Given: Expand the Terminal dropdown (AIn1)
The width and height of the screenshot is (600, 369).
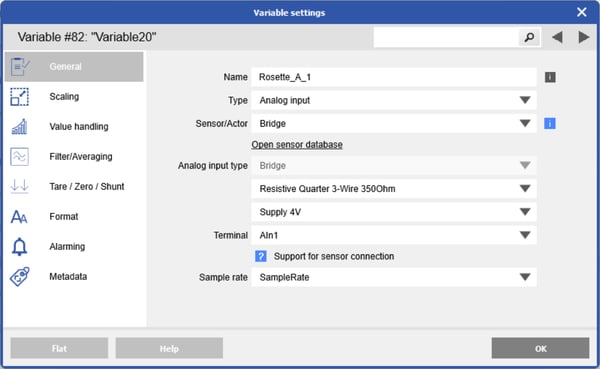Looking at the screenshot, I should (x=394, y=235).
